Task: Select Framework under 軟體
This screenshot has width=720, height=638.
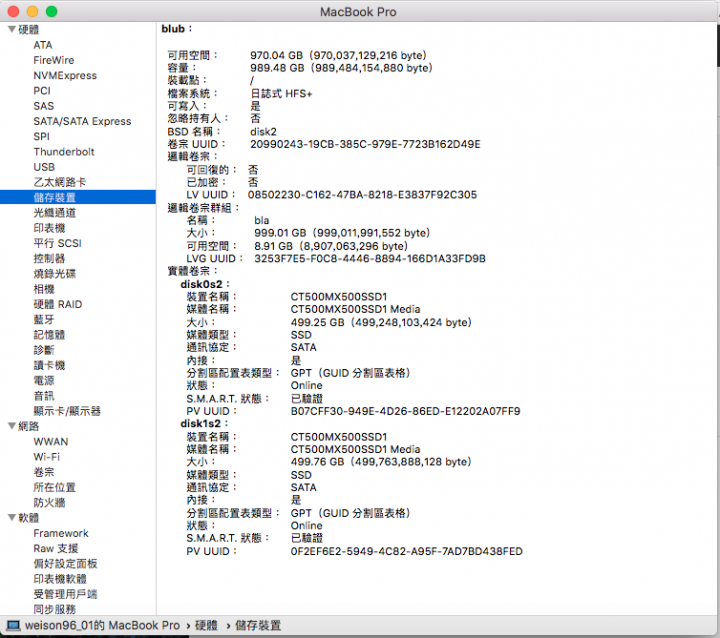Action: [x=61, y=533]
